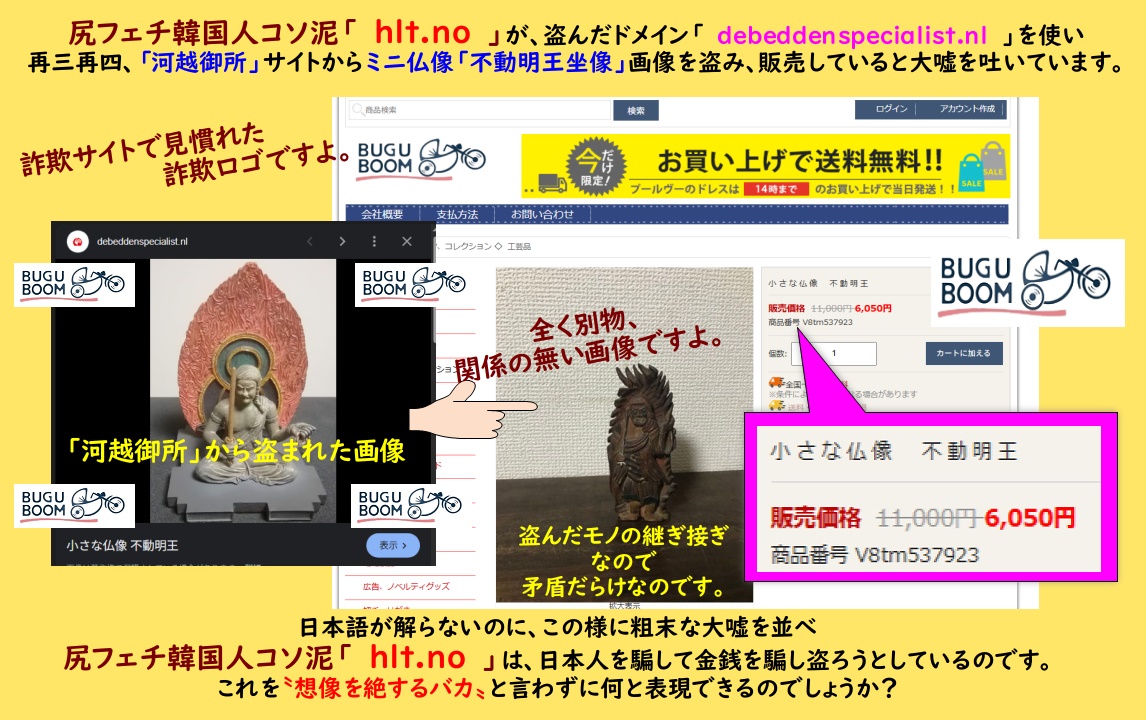The image size is (1146, 720).
Task: Click the カートに加える button
Action: pos(963,354)
